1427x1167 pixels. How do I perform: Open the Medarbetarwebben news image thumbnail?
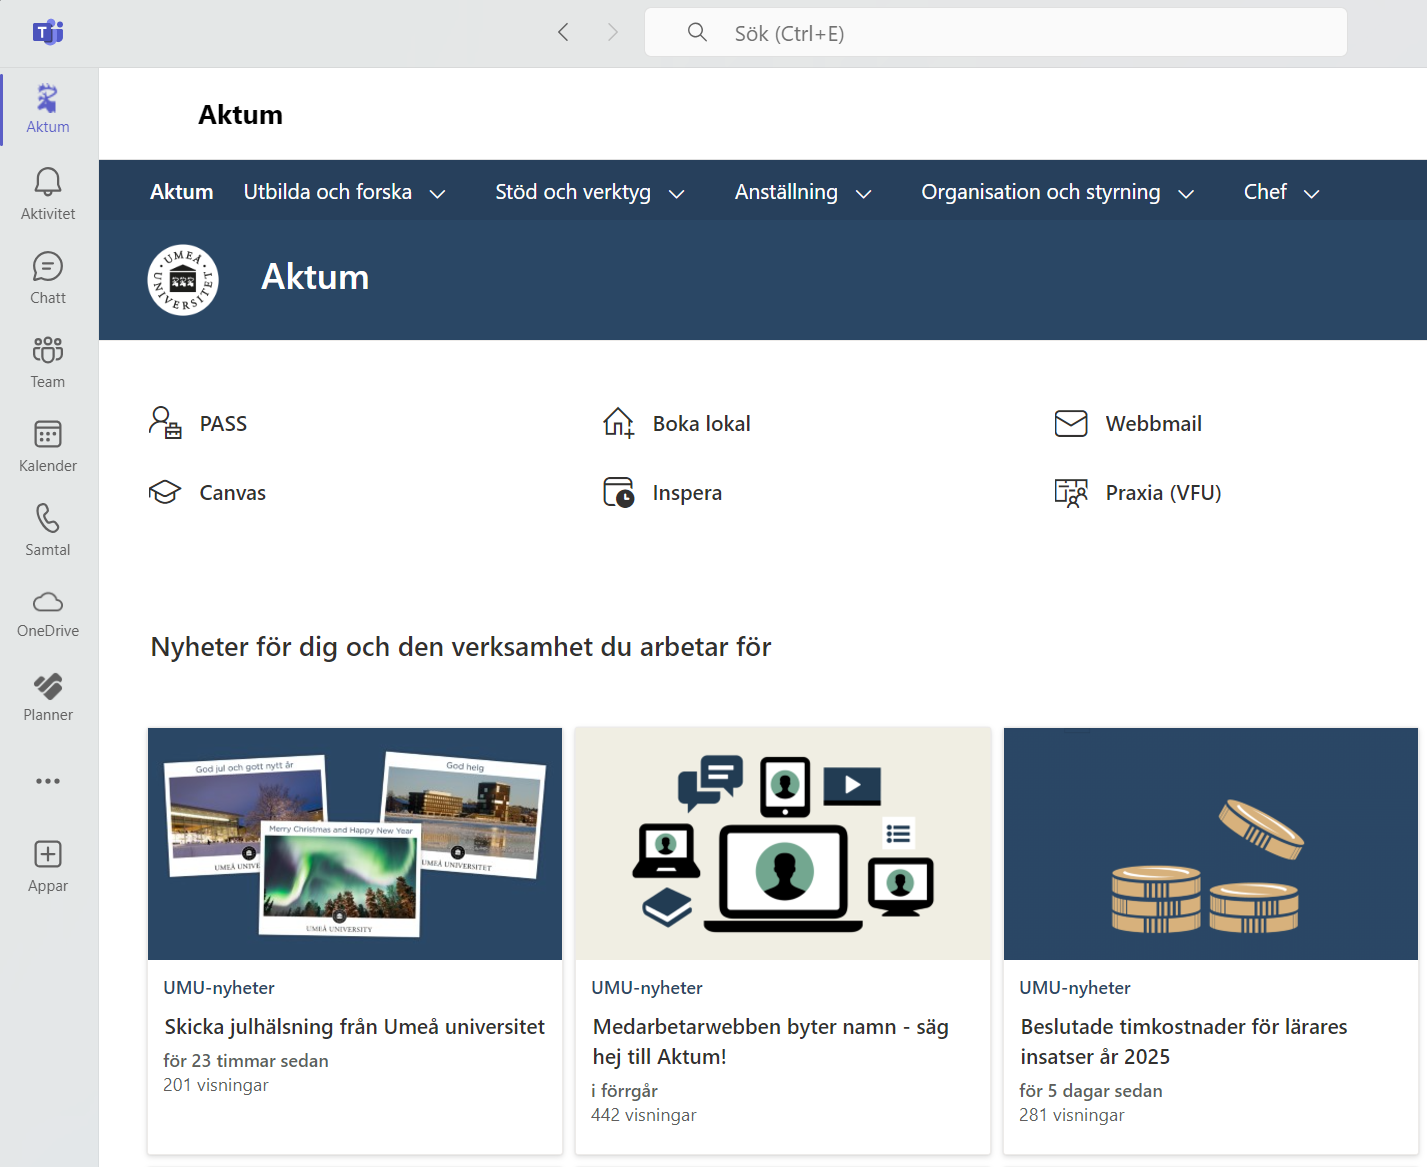click(783, 844)
